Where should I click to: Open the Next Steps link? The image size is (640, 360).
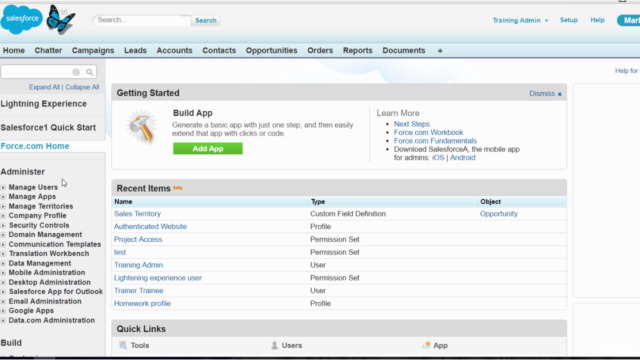click(411, 124)
